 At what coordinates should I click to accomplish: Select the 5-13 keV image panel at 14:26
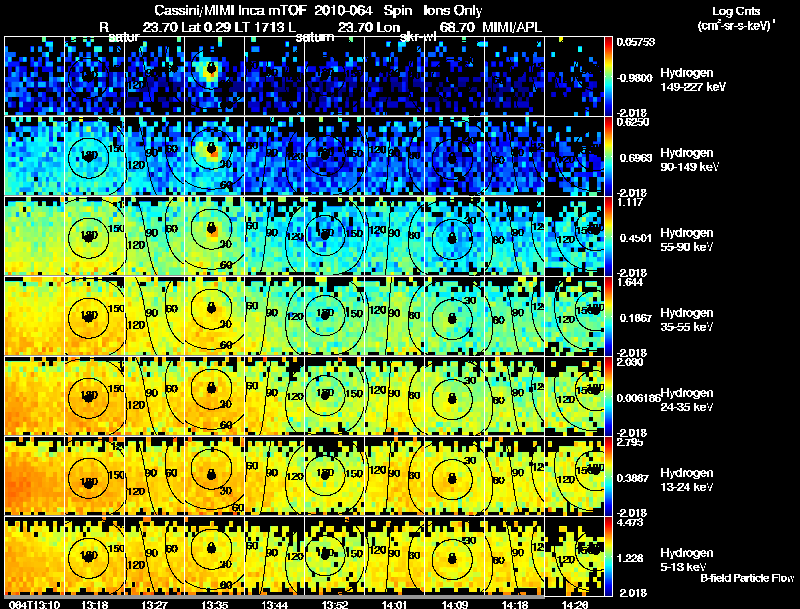coord(575,556)
